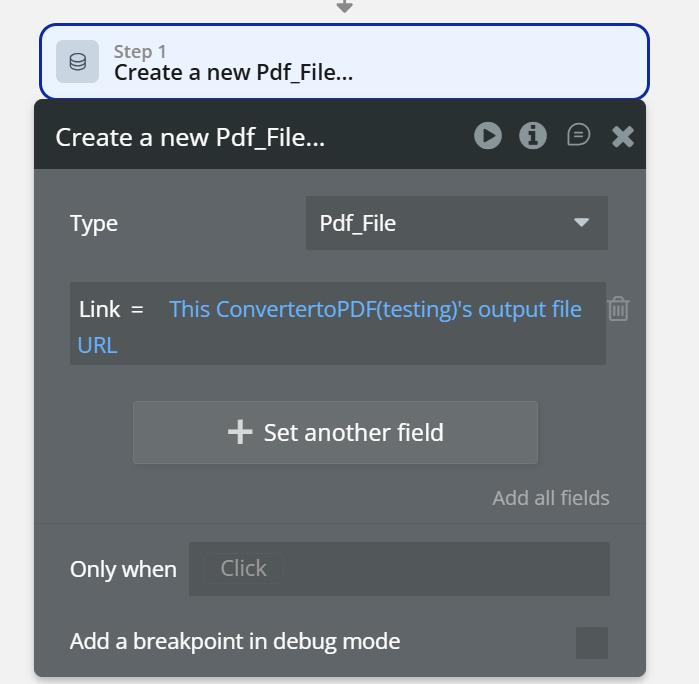Image resolution: width=699 pixels, height=684 pixels.
Task: Edit the ConvertertoPDF output file URL expression
Action: tap(375, 310)
